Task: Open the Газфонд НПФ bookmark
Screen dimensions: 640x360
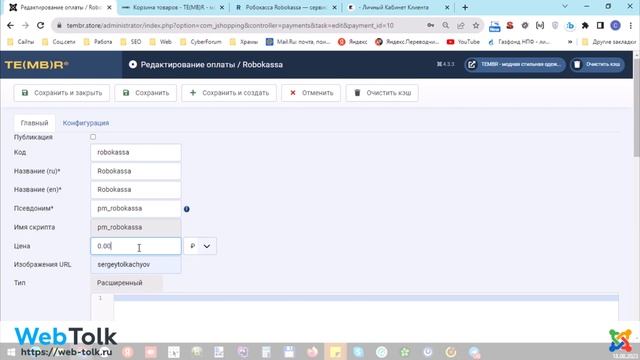Action: tap(519, 42)
